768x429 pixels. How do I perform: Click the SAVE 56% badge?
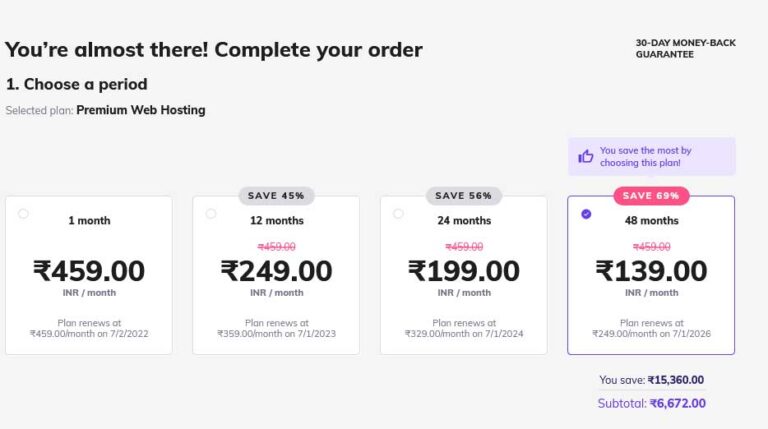point(463,196)
